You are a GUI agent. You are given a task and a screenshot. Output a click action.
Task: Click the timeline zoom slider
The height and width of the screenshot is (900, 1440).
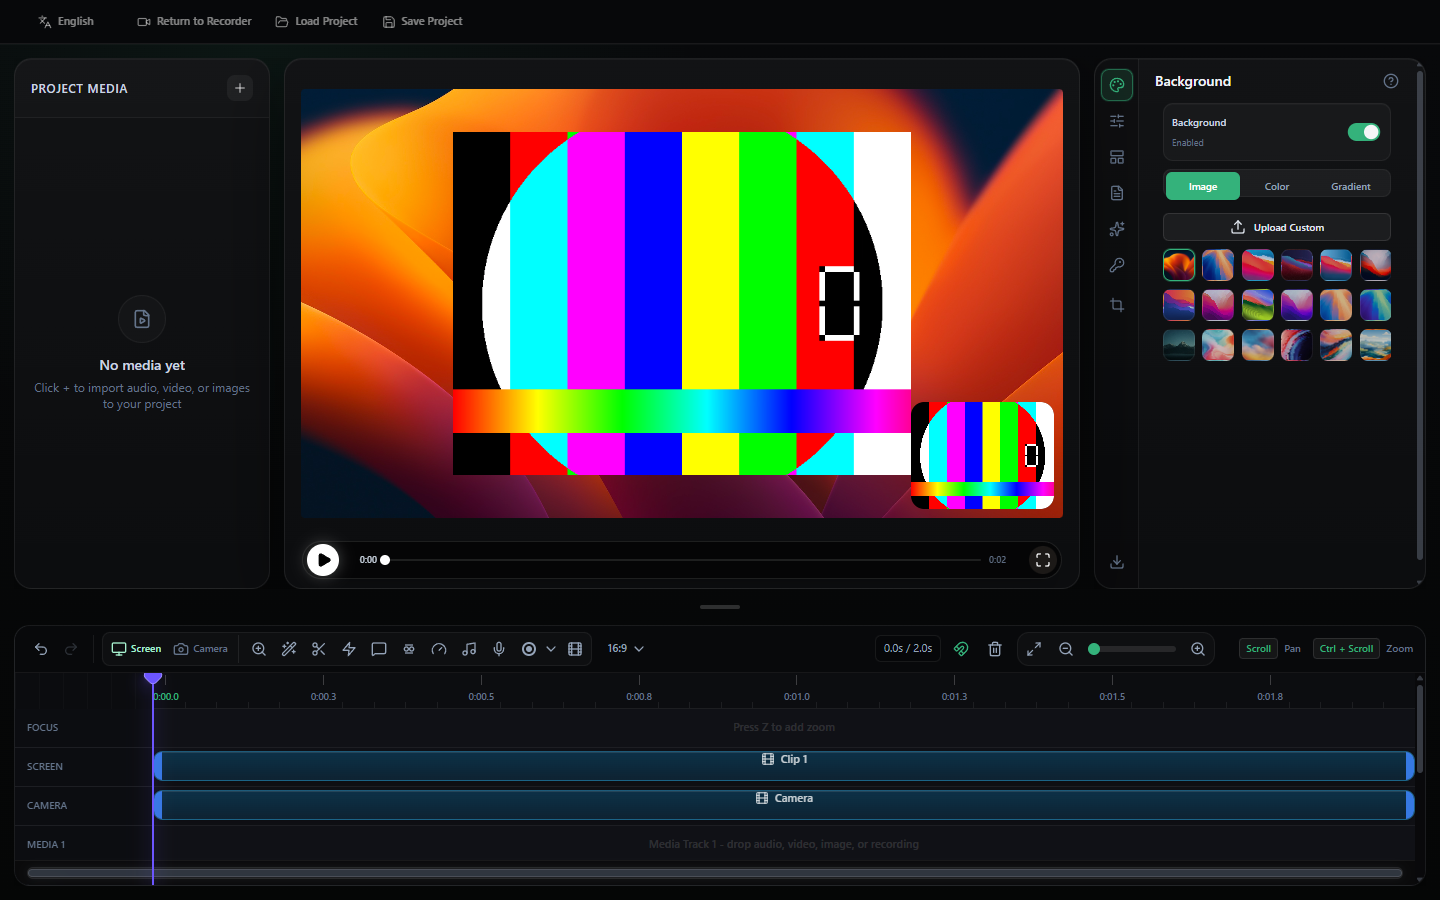coord(1133,649)
